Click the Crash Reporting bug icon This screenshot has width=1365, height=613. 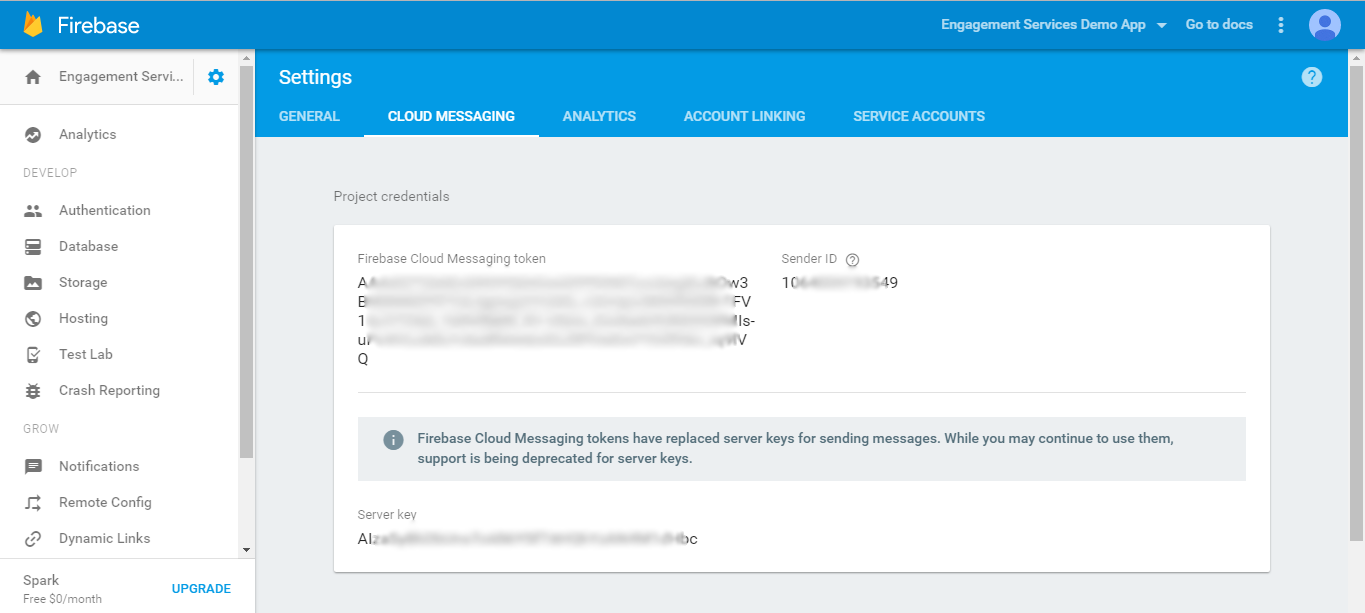coord(33,391)
